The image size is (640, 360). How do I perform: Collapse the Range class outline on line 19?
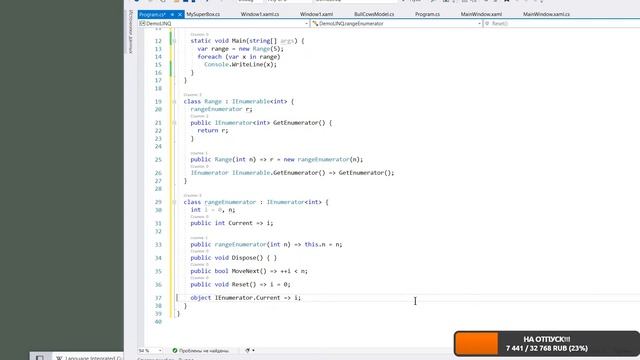[x=174, y=101]
